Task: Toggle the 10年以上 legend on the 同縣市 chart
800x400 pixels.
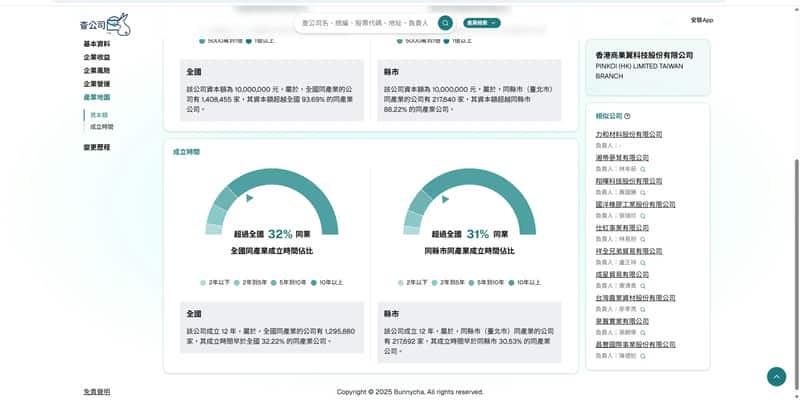Action: click(524, 283)
